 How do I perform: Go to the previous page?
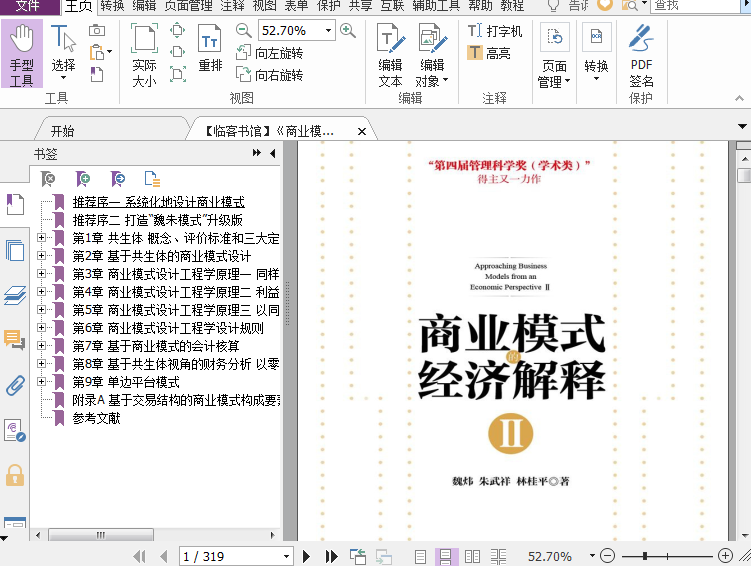[x=164, y=556]
